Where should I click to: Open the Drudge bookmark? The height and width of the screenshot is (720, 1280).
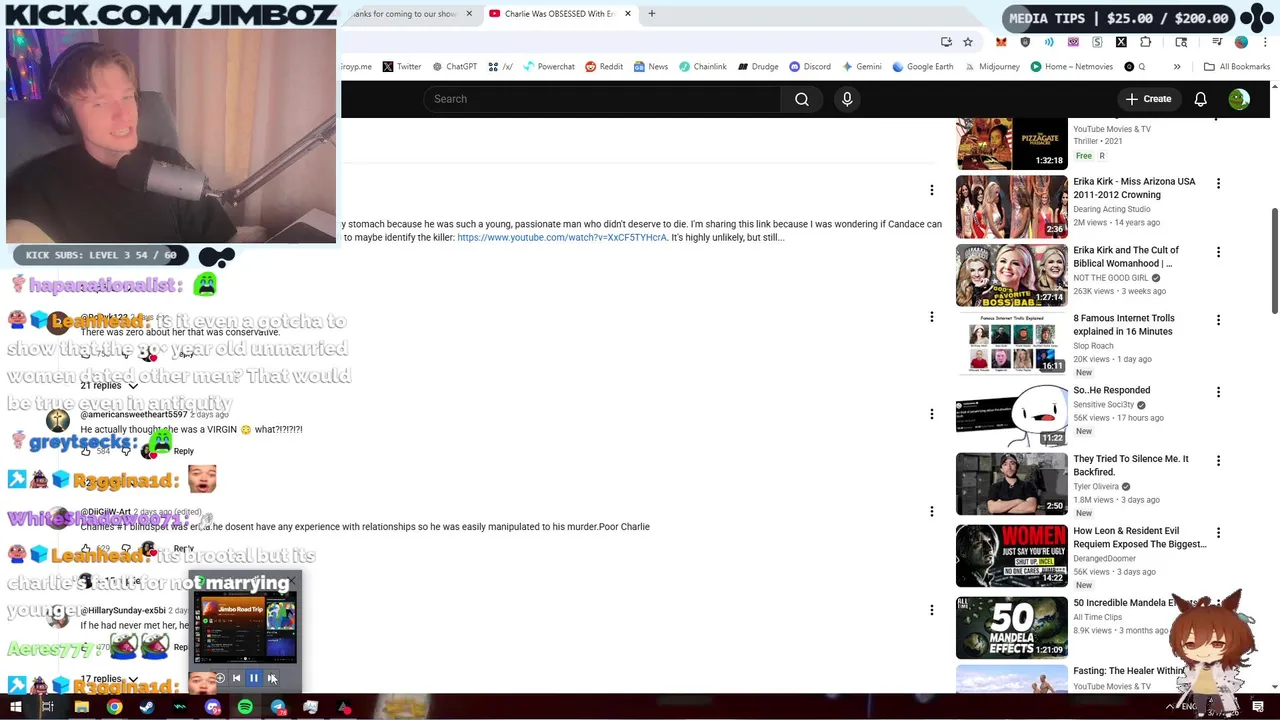tap(758, 67)
